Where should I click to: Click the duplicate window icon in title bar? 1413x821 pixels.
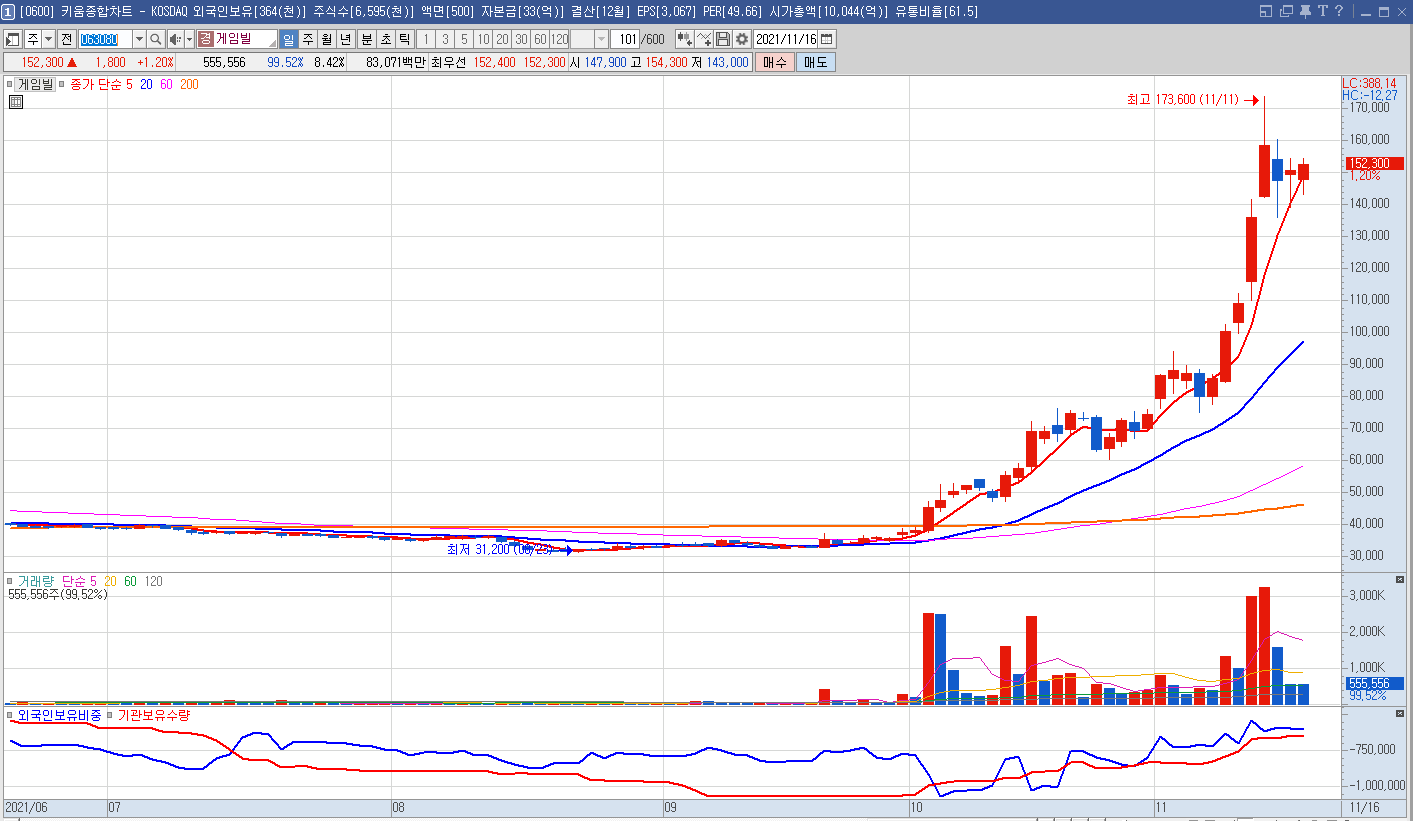pos(1286,11)
